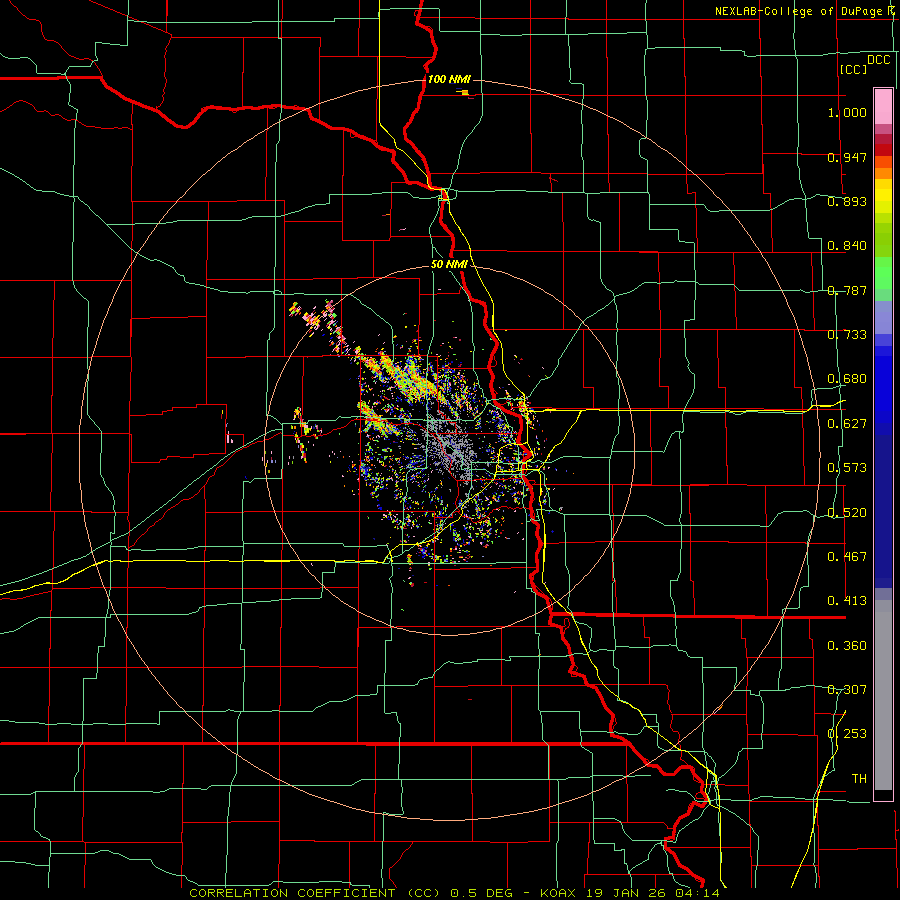Click the 0.360 scale value
Image resolution: width=900 pixels, height=900 pixels.
847,646
